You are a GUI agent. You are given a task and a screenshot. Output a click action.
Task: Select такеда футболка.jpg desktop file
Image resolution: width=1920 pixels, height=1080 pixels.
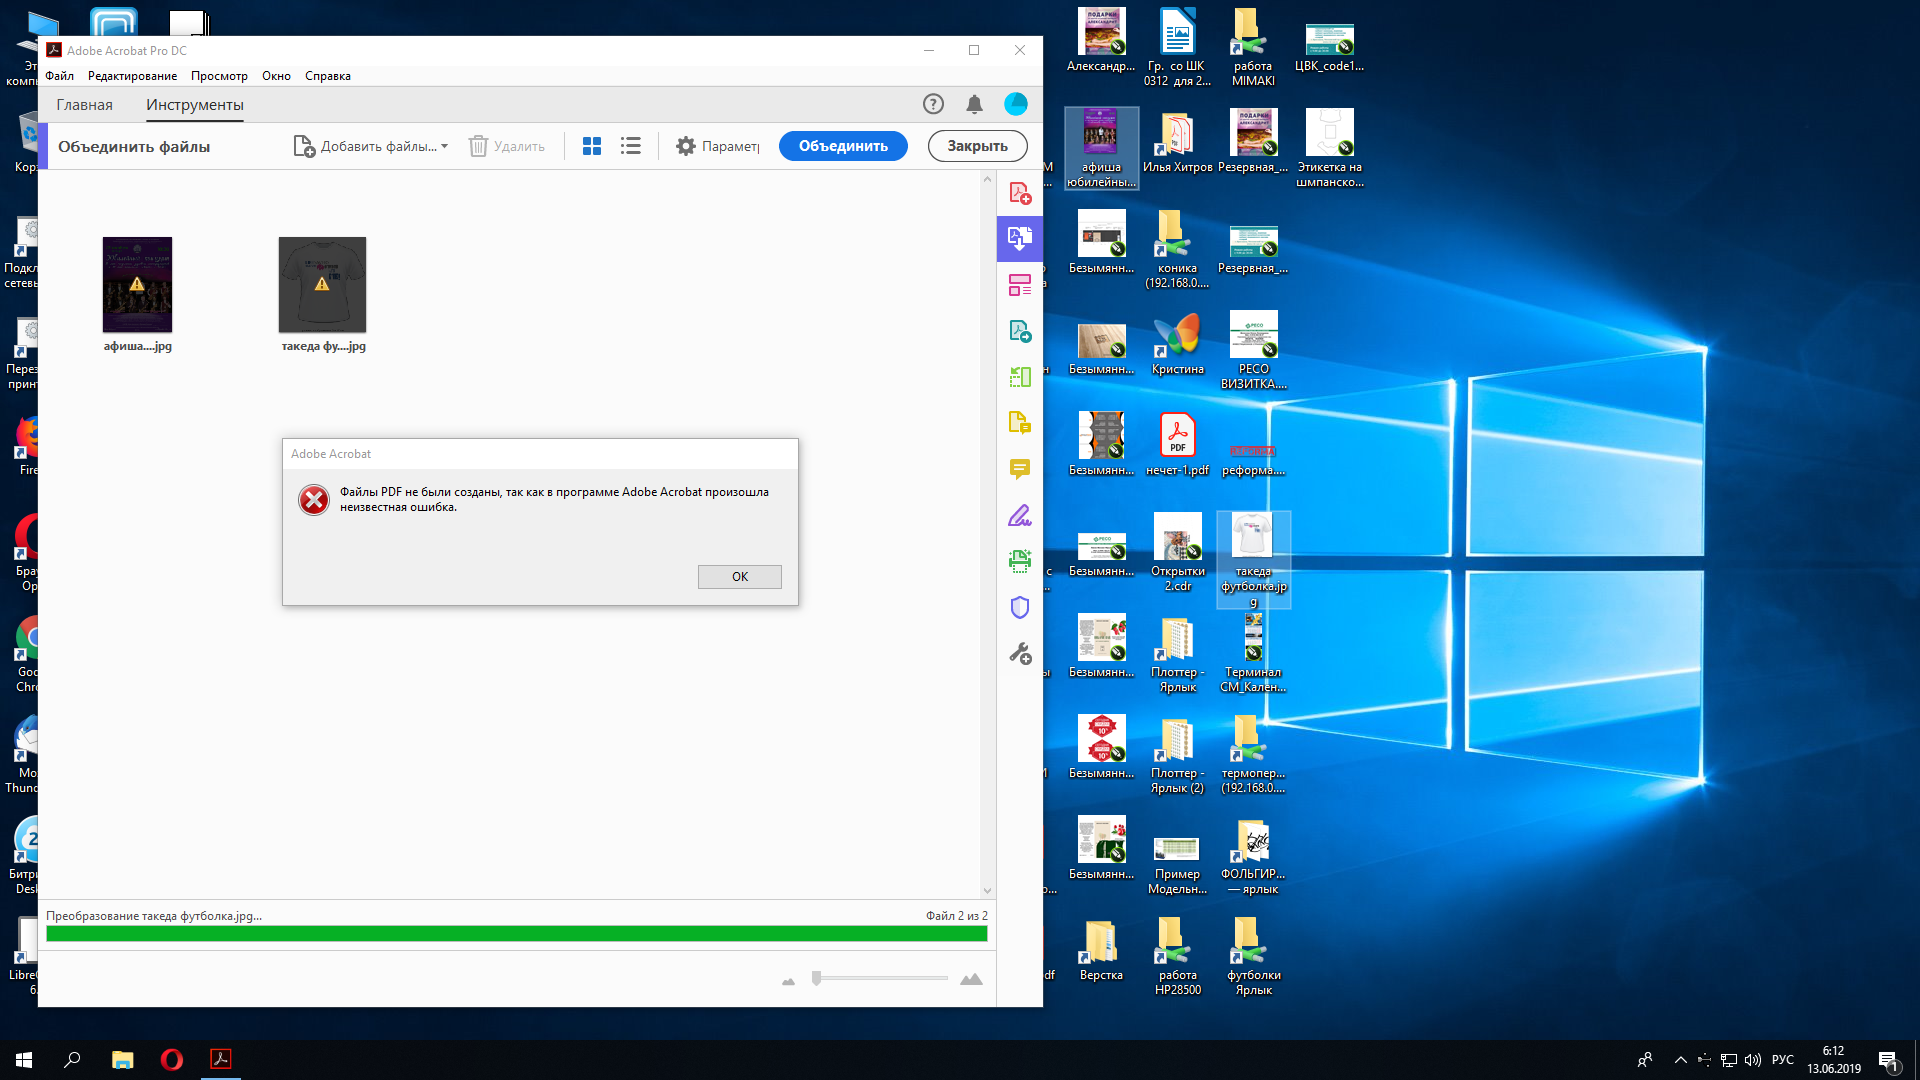tap(1253, 560)
